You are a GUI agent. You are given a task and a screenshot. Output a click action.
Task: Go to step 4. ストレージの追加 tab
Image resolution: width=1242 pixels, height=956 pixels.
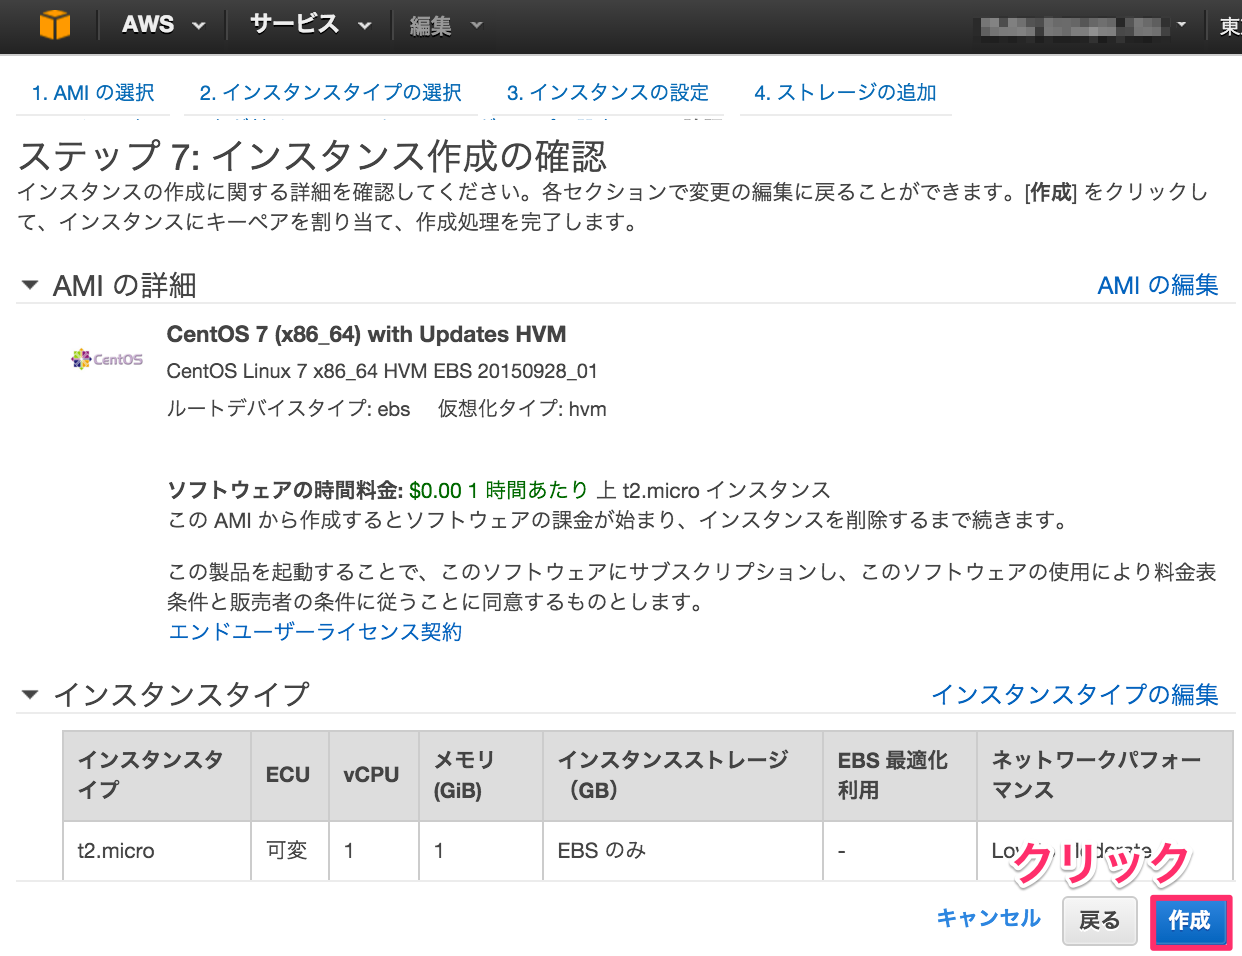click(845, 93)
